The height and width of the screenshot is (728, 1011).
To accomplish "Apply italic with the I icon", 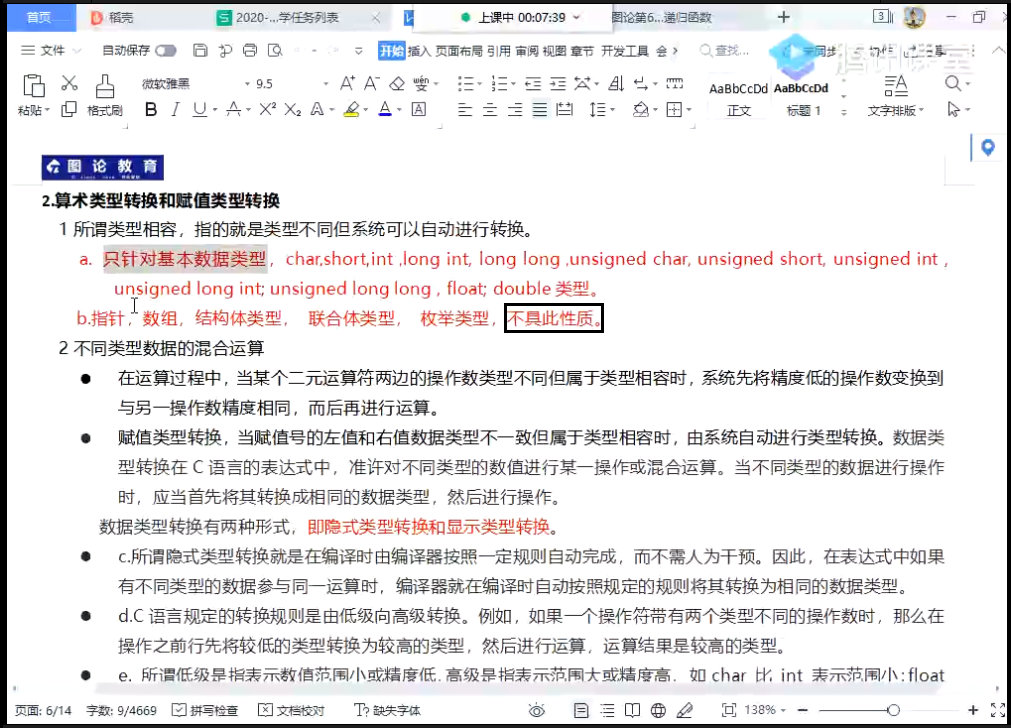I will point(177,110).
